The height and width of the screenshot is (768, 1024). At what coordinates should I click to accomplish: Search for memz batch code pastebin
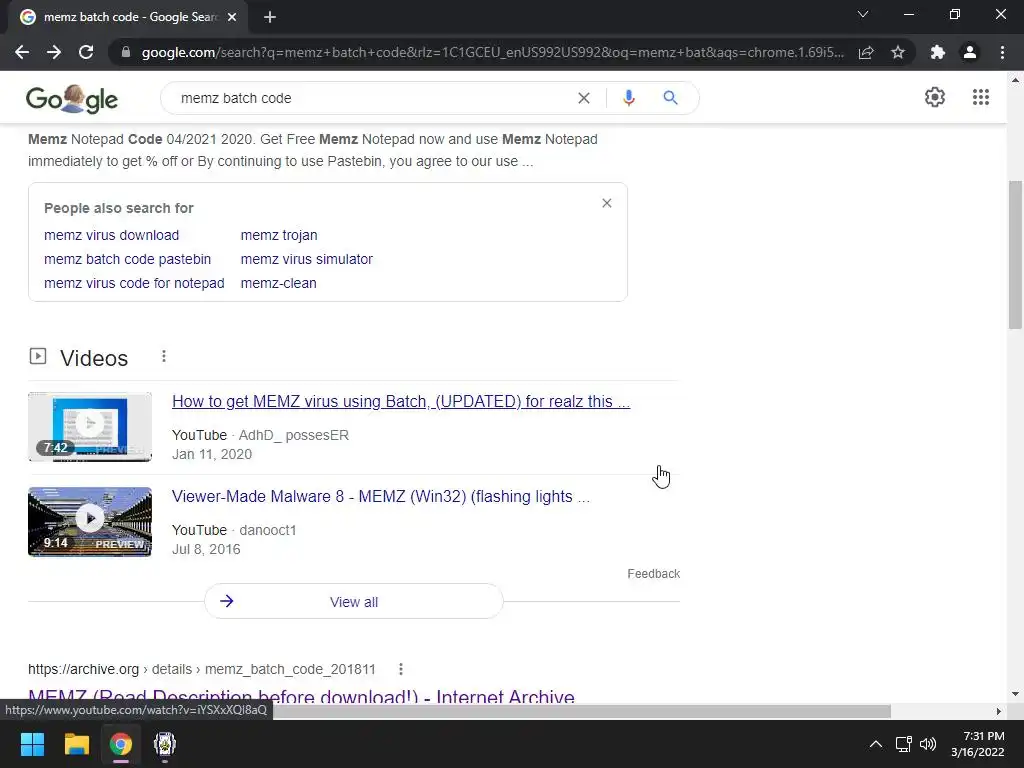pyautogui.click(x=127, y=259)
